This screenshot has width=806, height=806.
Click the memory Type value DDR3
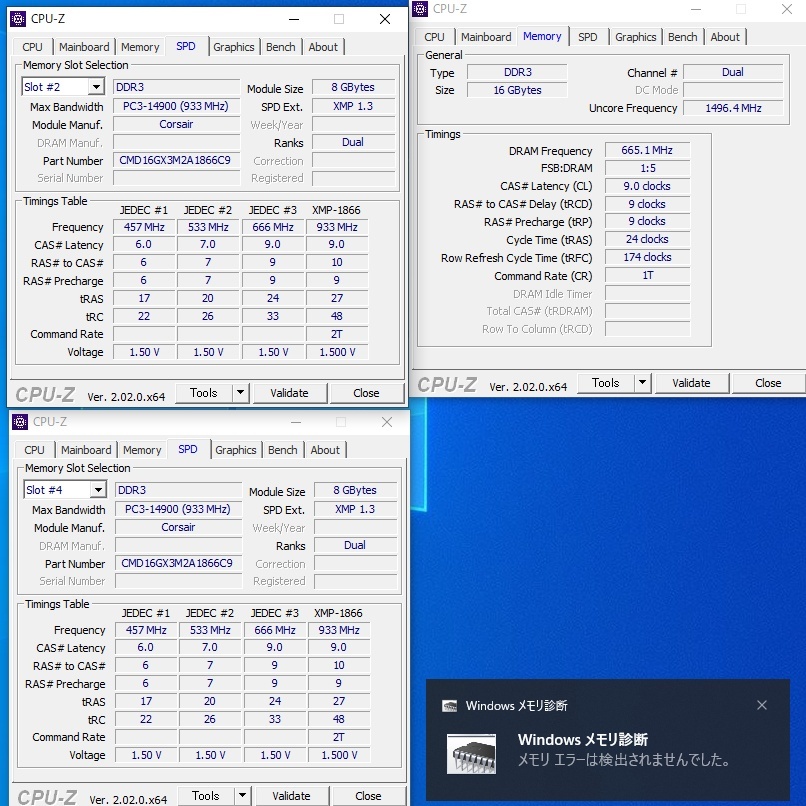(517, 72)
